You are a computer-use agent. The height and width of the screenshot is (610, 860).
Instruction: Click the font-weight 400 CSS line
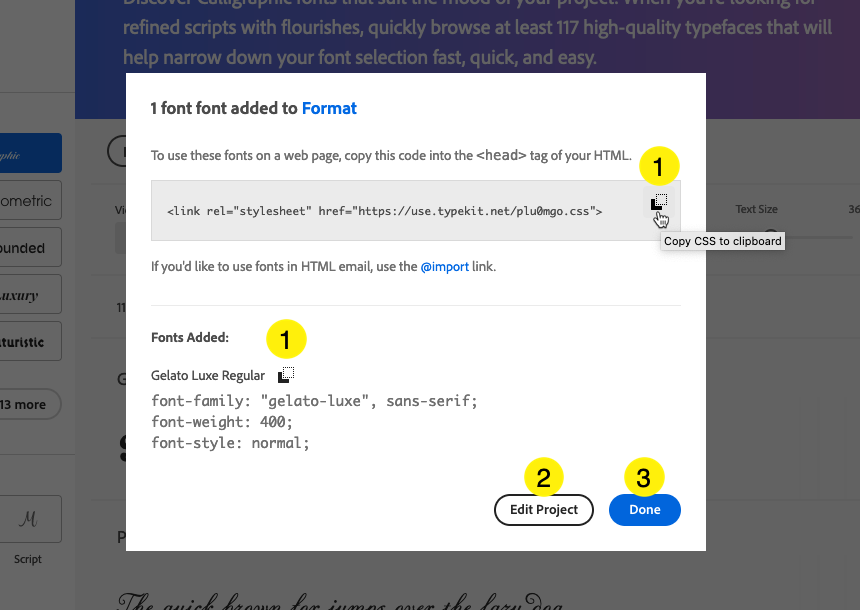tap(222, 422)
